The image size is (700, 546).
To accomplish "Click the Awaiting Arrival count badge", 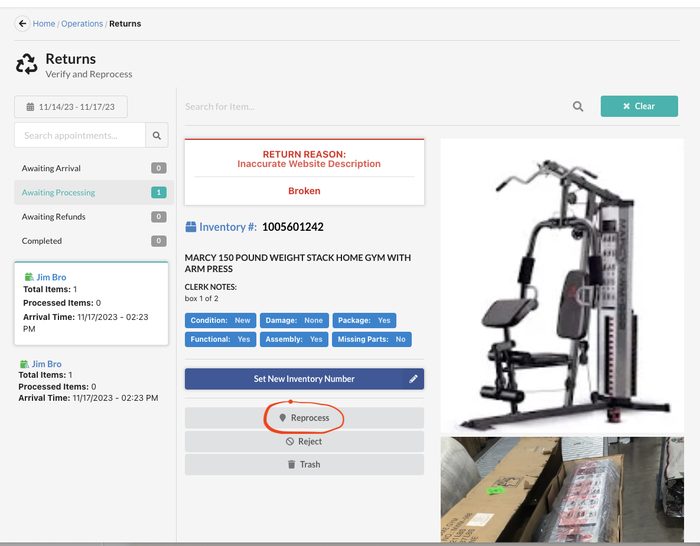I will click(158, 168).
